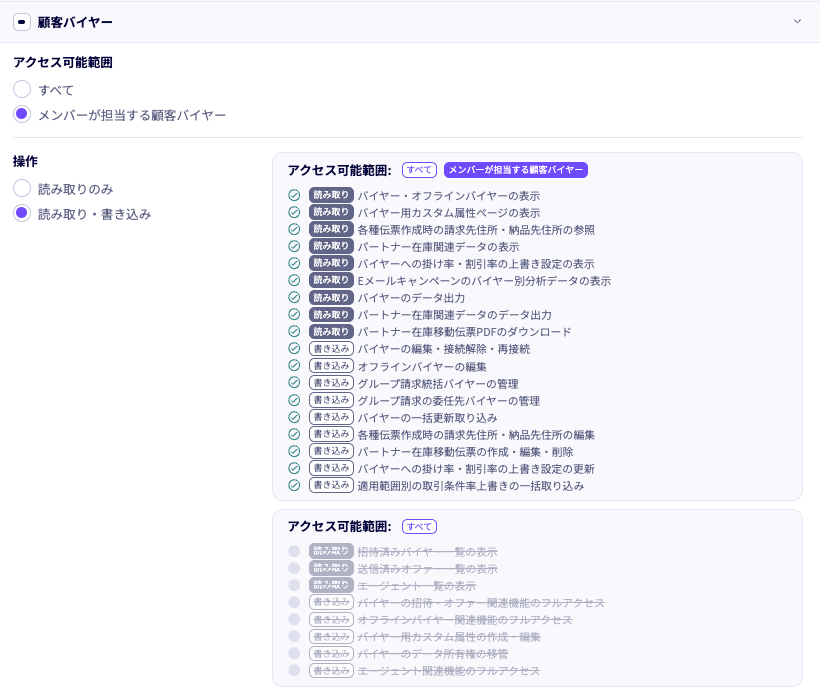Select the メンバーが担当する顧客バイヤー radio button
This screenshot has width=820, height=695.
click(20, 114)
